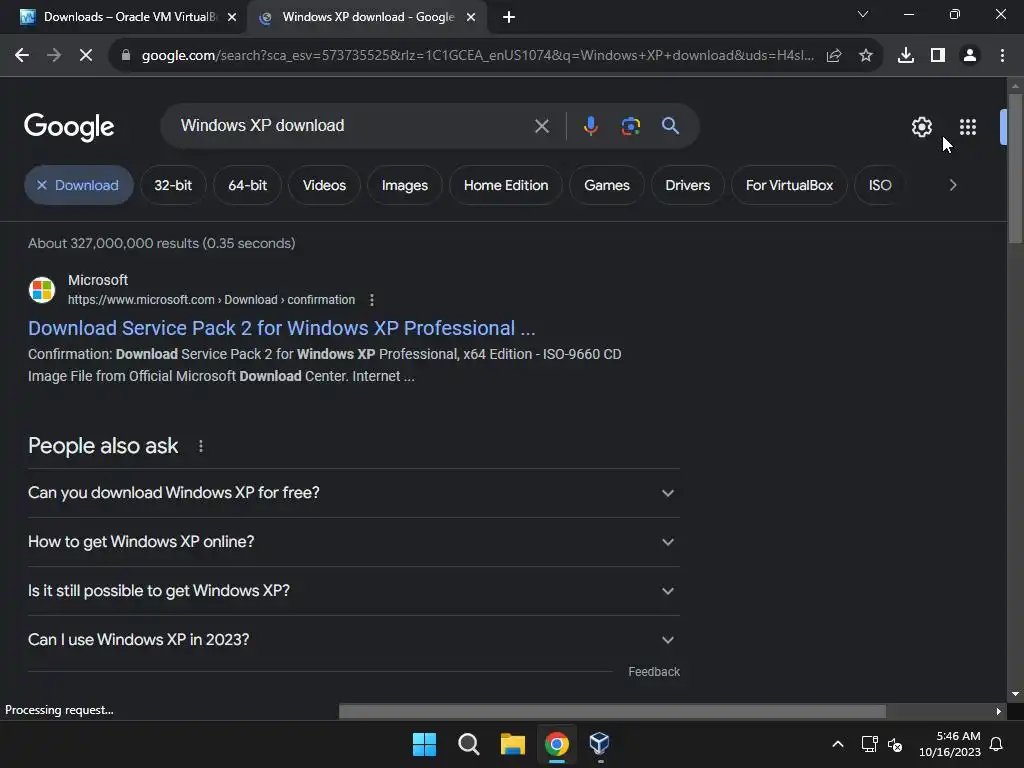Select the Windows XP download Google tab
Image resolution: width=1024 pixels, height=768 pixels.
pos(367,17)
